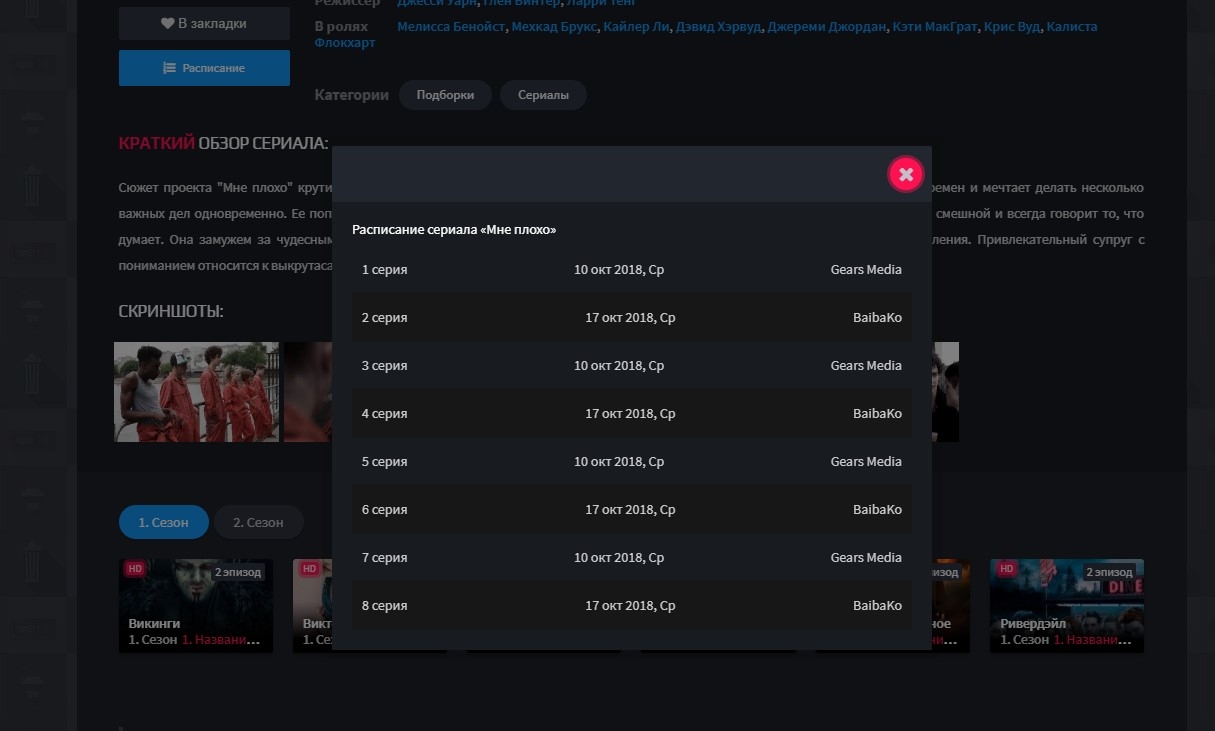Switch to the 1. Сезон tab

point(164,522)
